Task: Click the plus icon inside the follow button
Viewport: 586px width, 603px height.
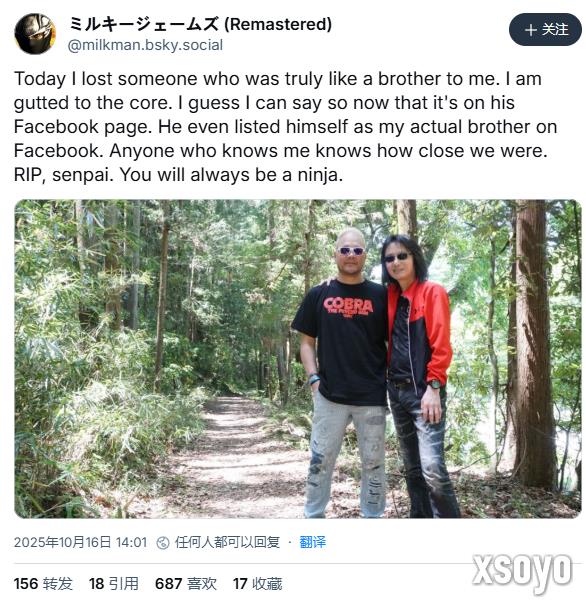Action: tap(531, 30)
